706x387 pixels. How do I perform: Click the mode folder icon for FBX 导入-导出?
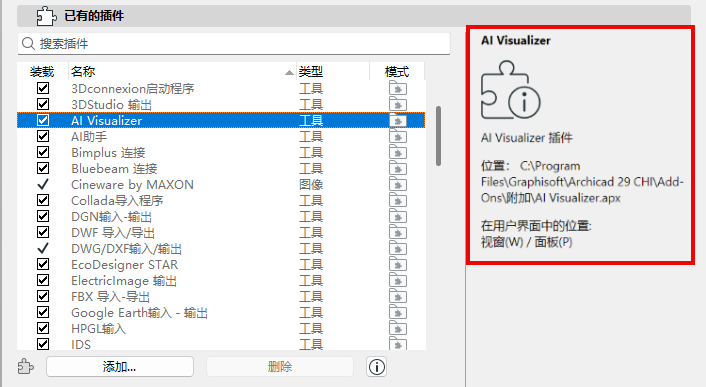398,297
